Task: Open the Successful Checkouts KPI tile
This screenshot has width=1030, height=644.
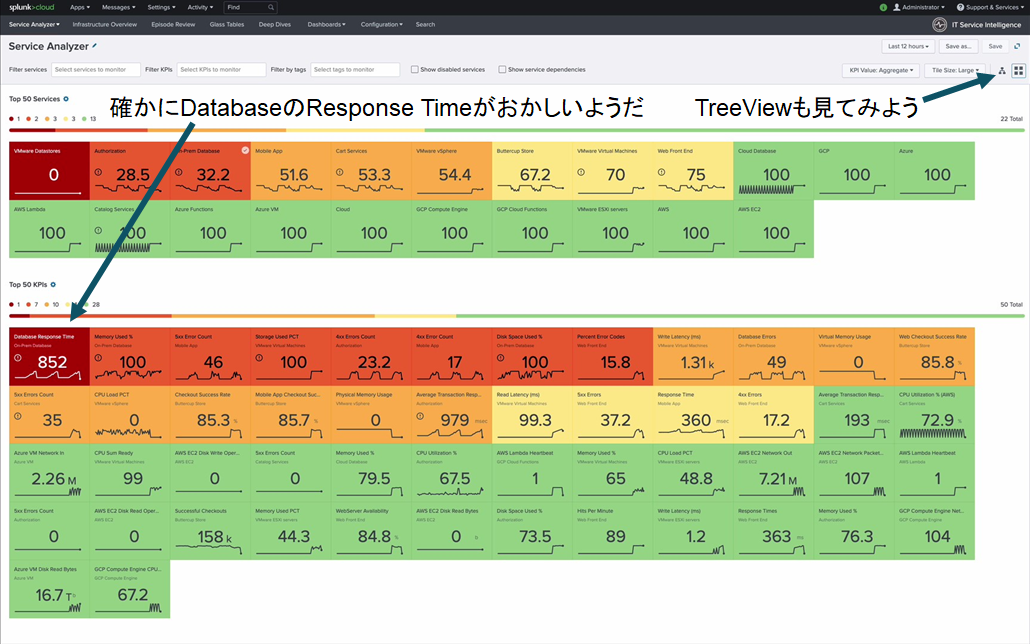Action: pos(210,531)
